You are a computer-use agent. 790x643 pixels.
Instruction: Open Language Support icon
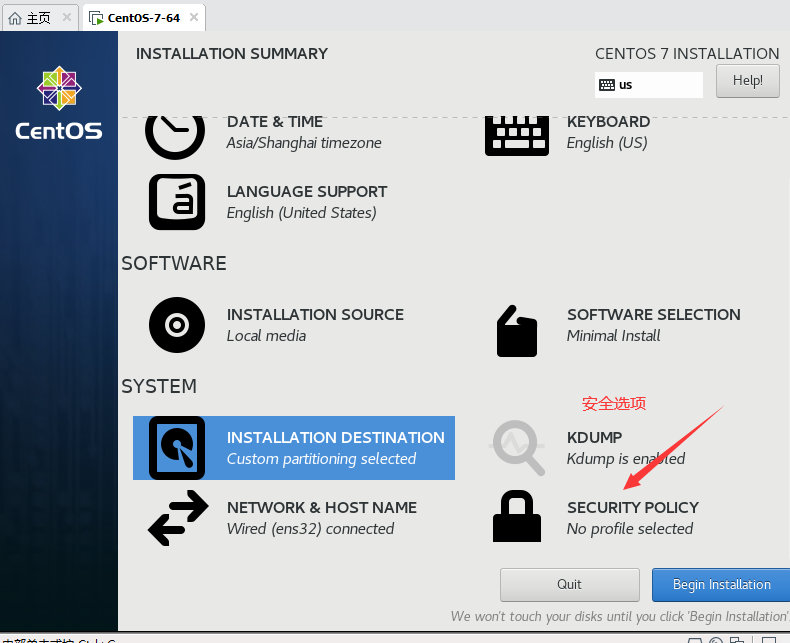point(177,202)
